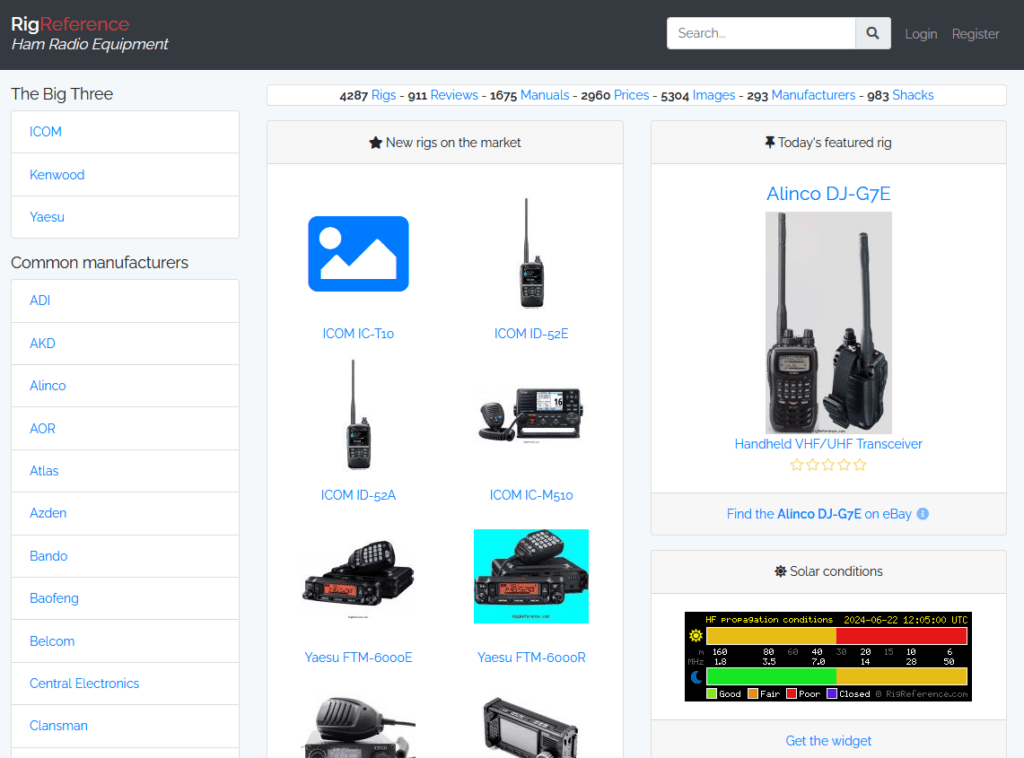Select Alinco in Common manufacturers list

pos(125,386)
